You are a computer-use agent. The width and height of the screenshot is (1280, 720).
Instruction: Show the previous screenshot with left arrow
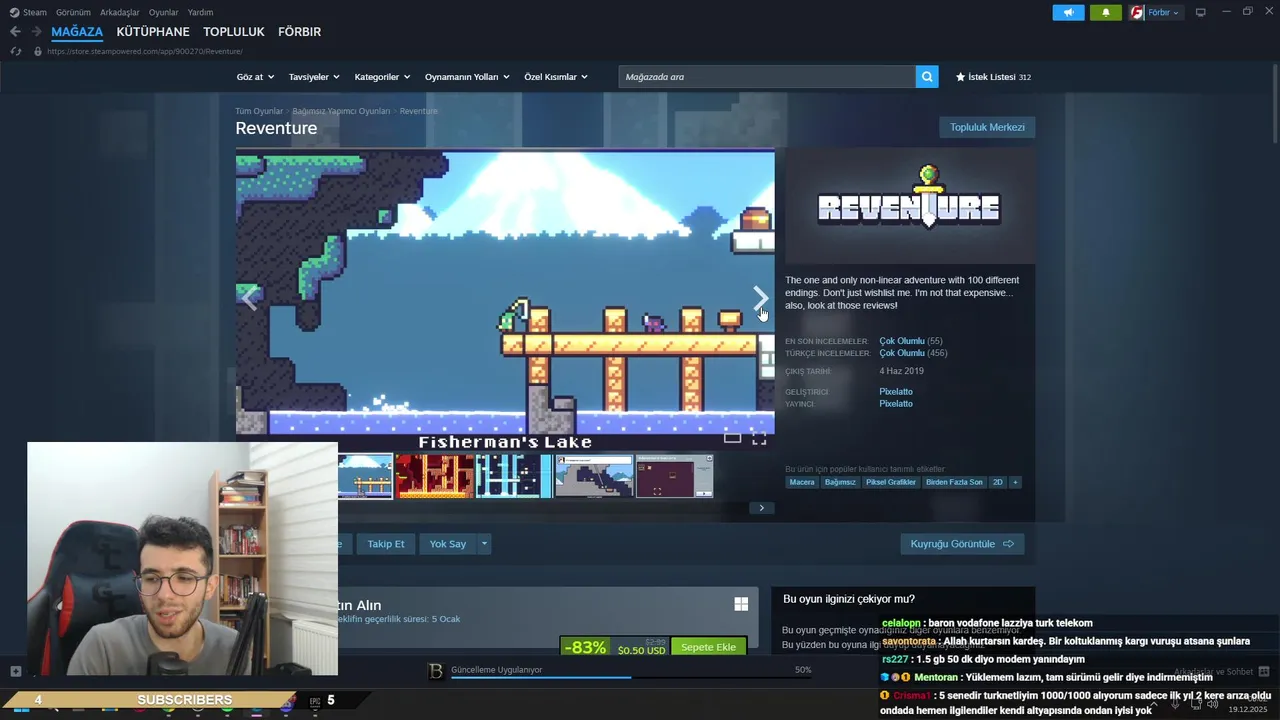pyautogui.click(x=249, y=297)
